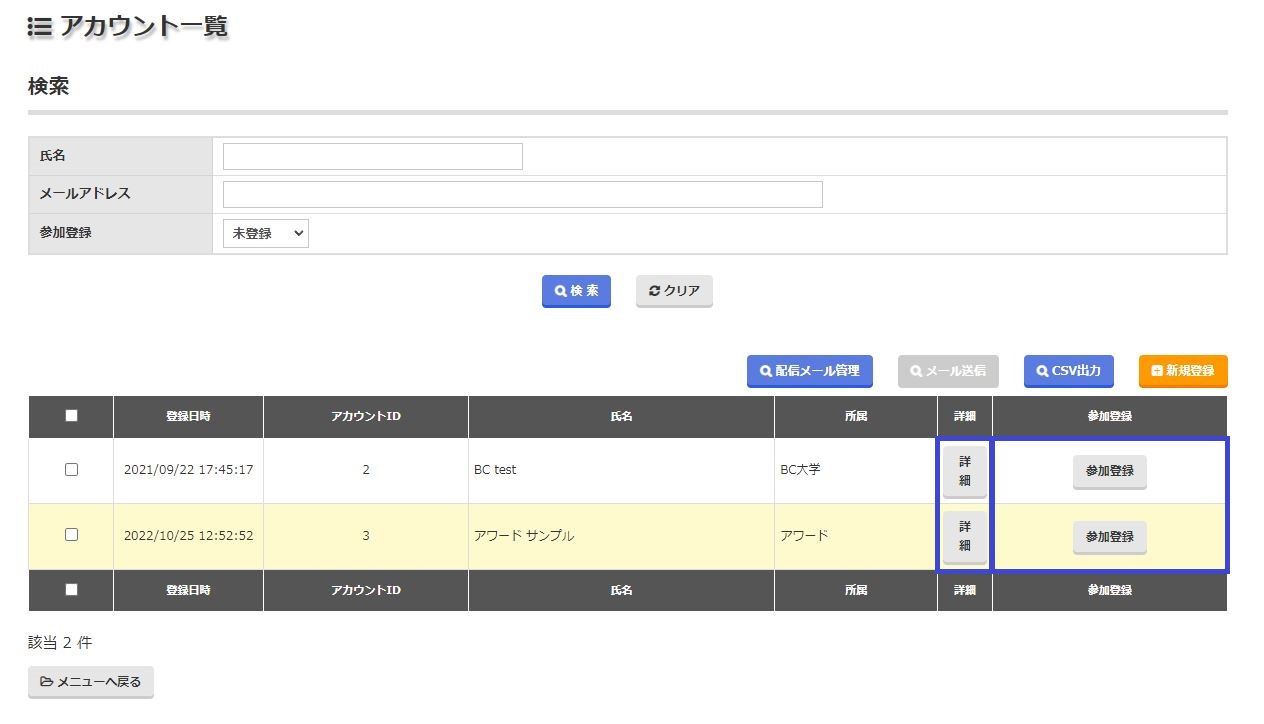Toggle select-all checkbox in table footer
1264x724 pixels.
click(x=71, y=590)
